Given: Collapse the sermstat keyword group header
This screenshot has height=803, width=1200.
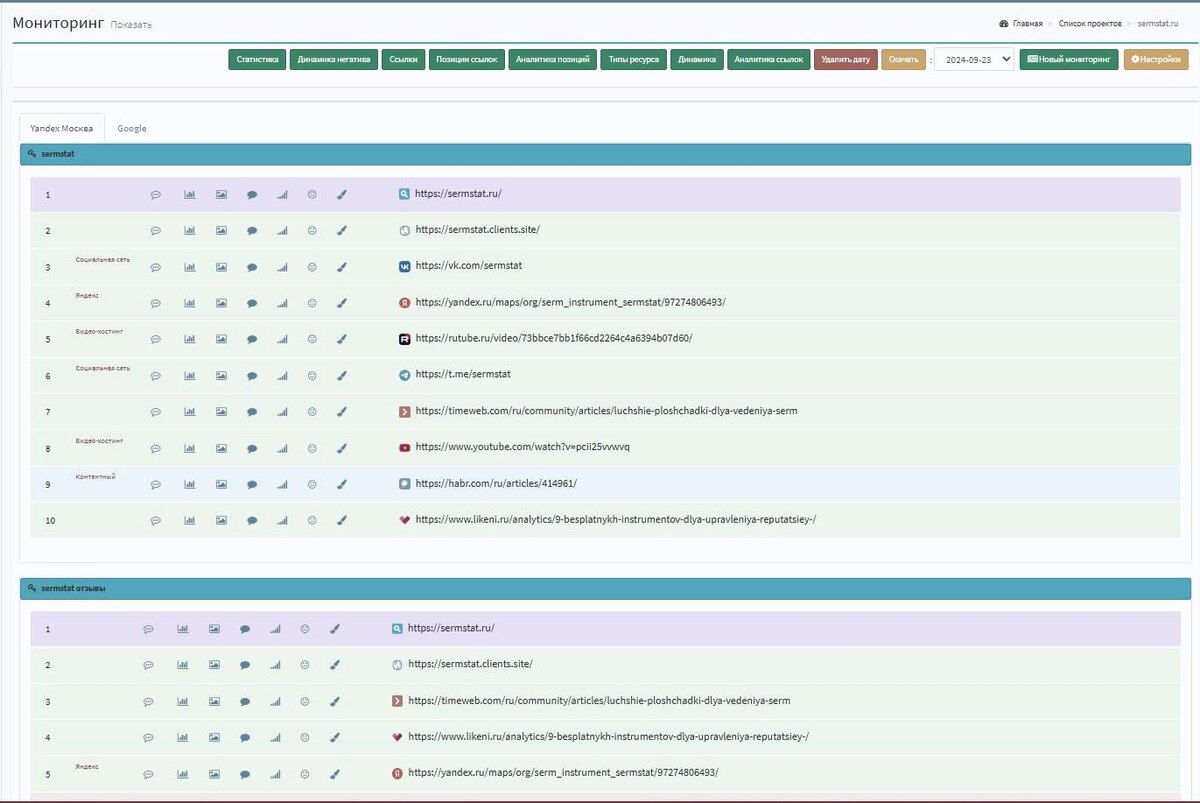Looking at the screenshot, I should [x=605, y=154].
